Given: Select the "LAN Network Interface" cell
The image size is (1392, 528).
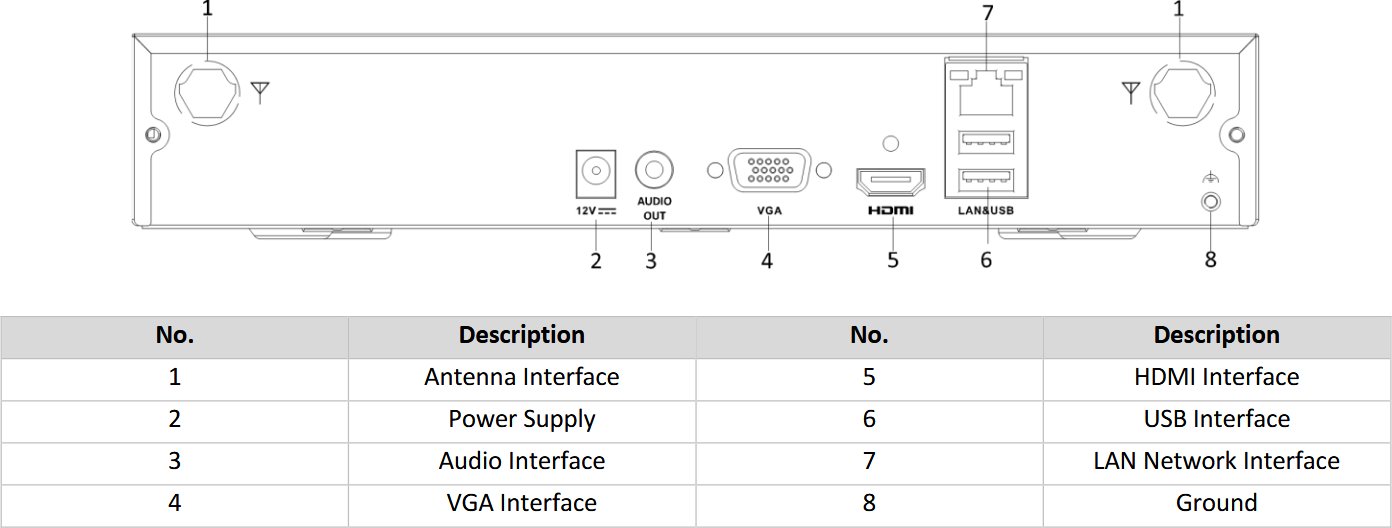Looking at the screenshot, I should point(1216,461).
